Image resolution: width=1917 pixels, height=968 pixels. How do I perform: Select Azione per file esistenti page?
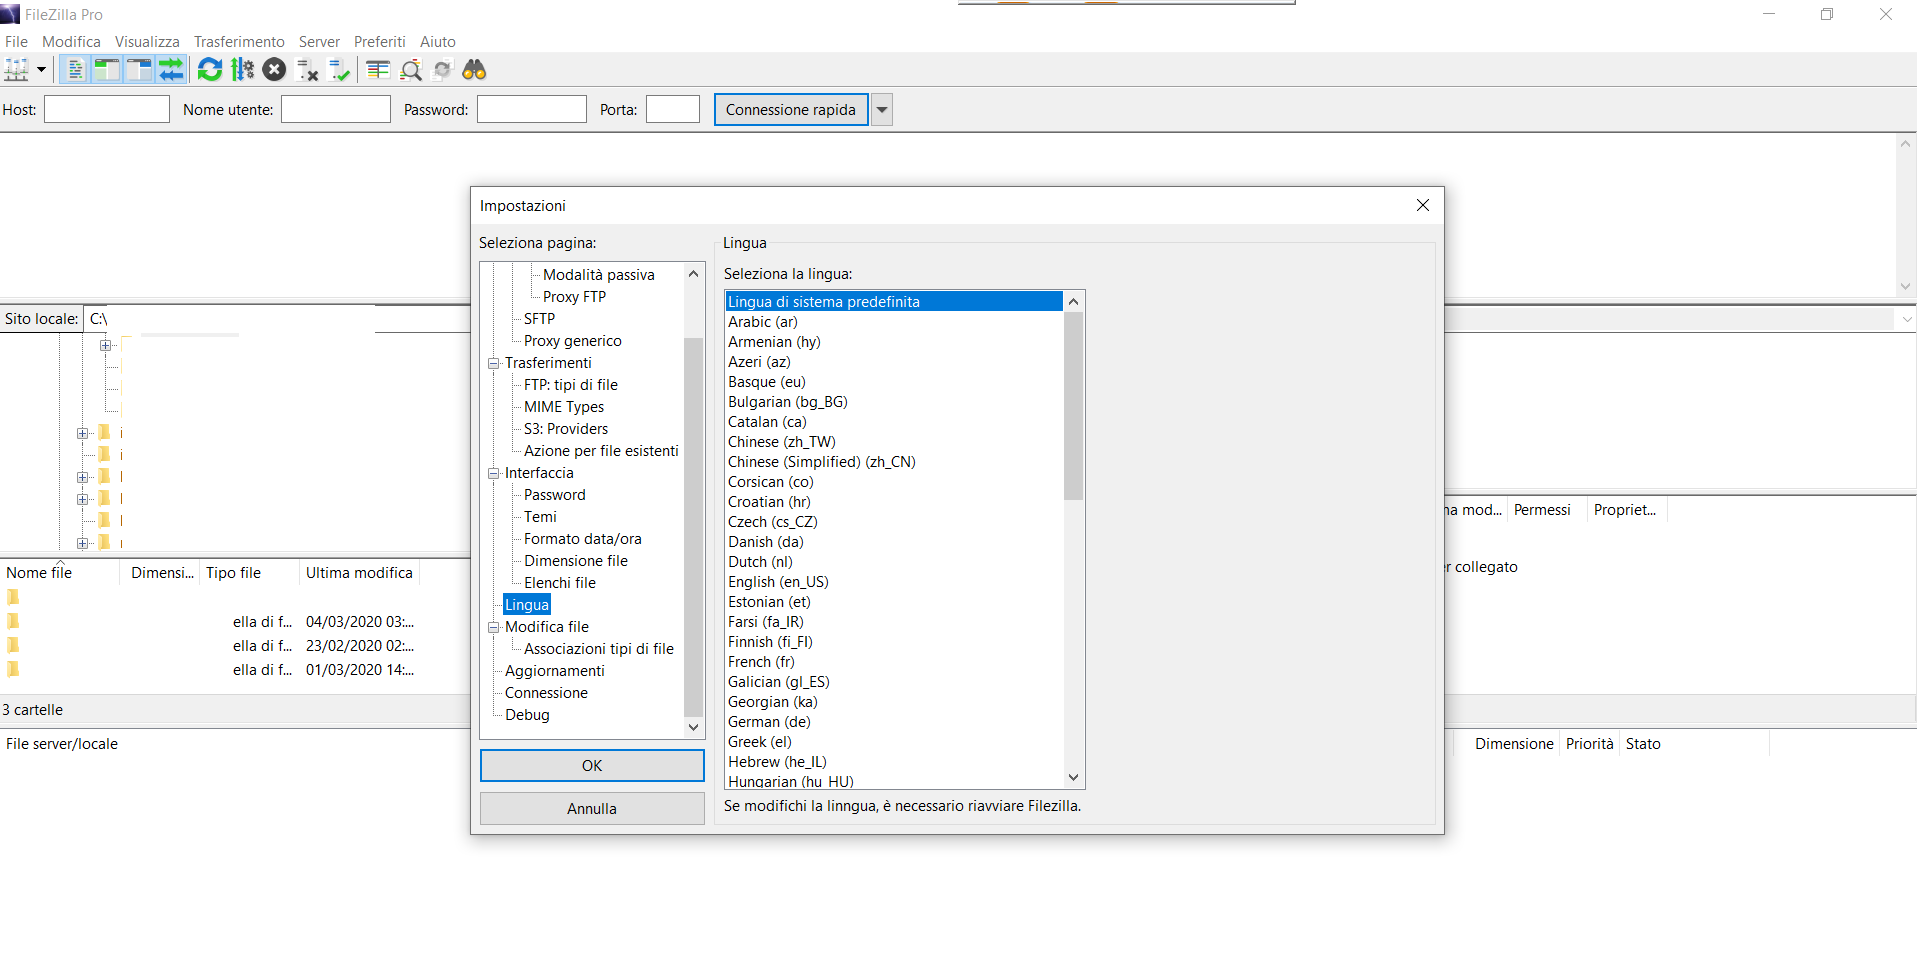601,451
